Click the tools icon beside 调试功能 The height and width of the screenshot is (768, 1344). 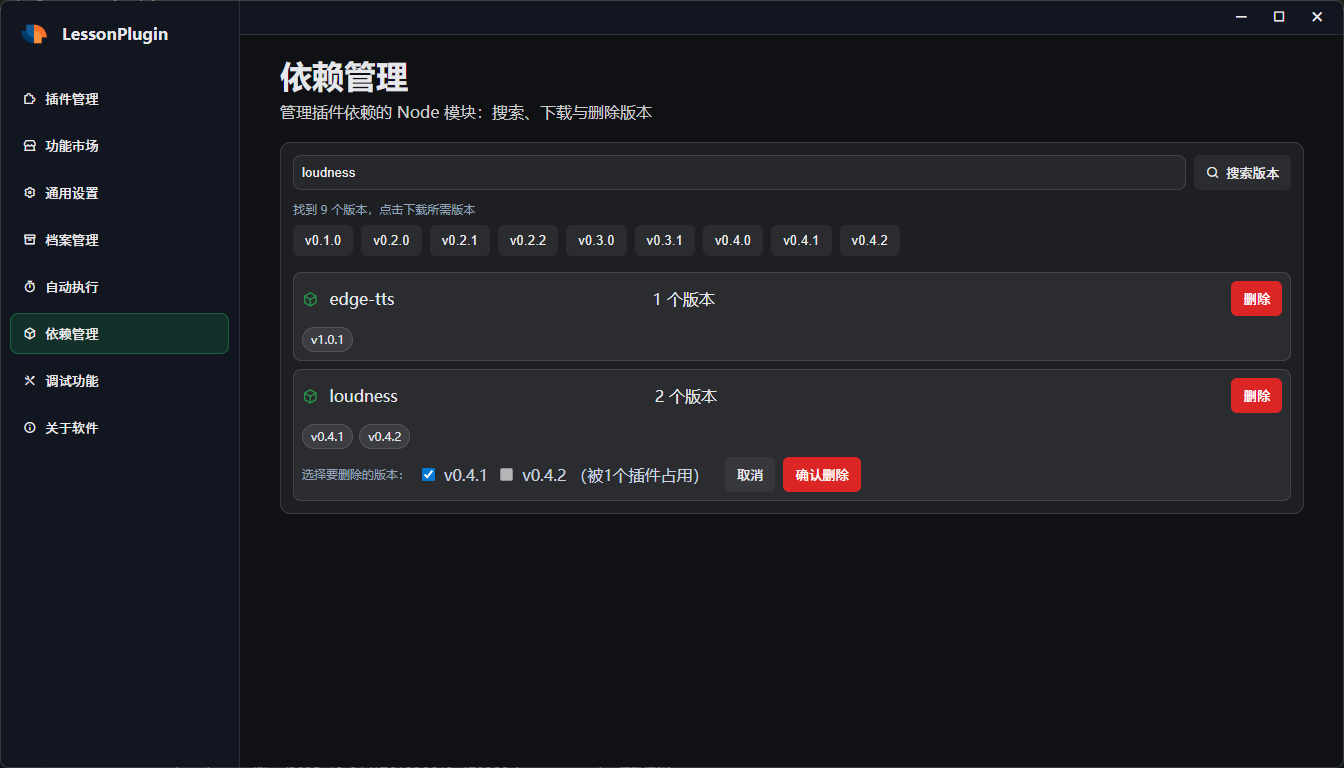[30, 381]
